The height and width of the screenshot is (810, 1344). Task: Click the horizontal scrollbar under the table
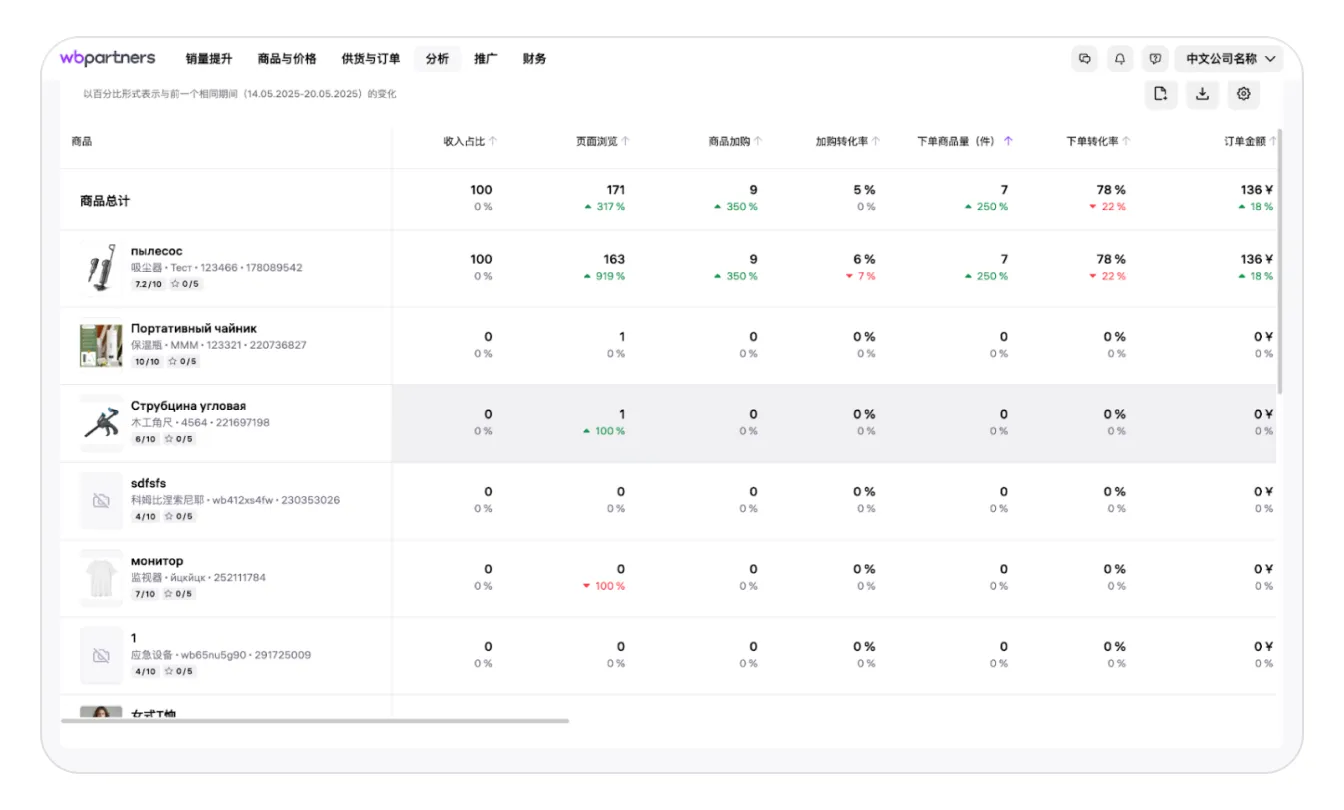click(x=315, y=720)
